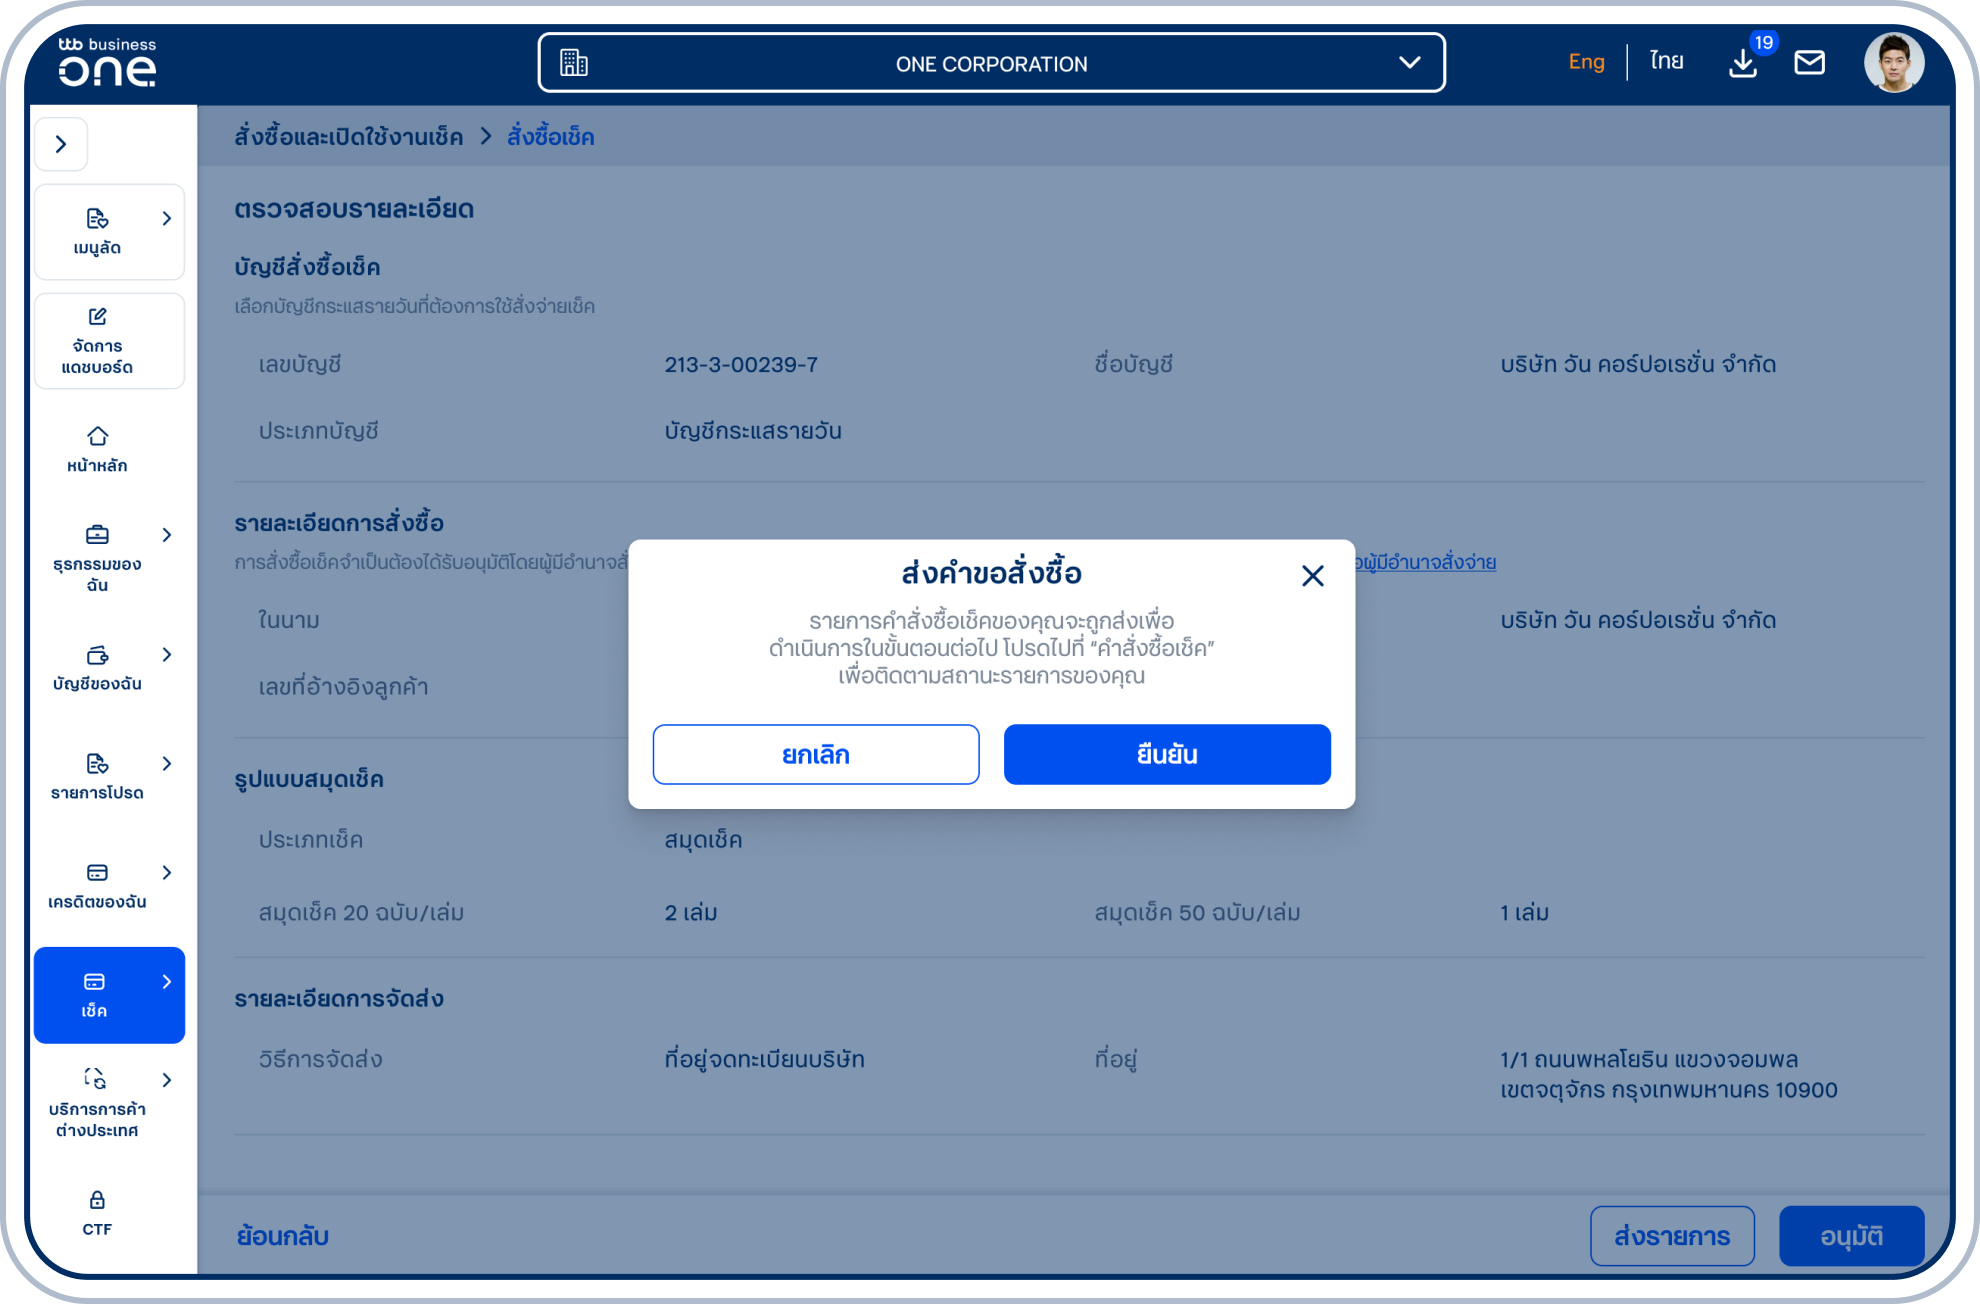Viewport: 1980px width, 1304px height.
Task: Open the CTF lock icon
Action: (x=97, y=1200)
